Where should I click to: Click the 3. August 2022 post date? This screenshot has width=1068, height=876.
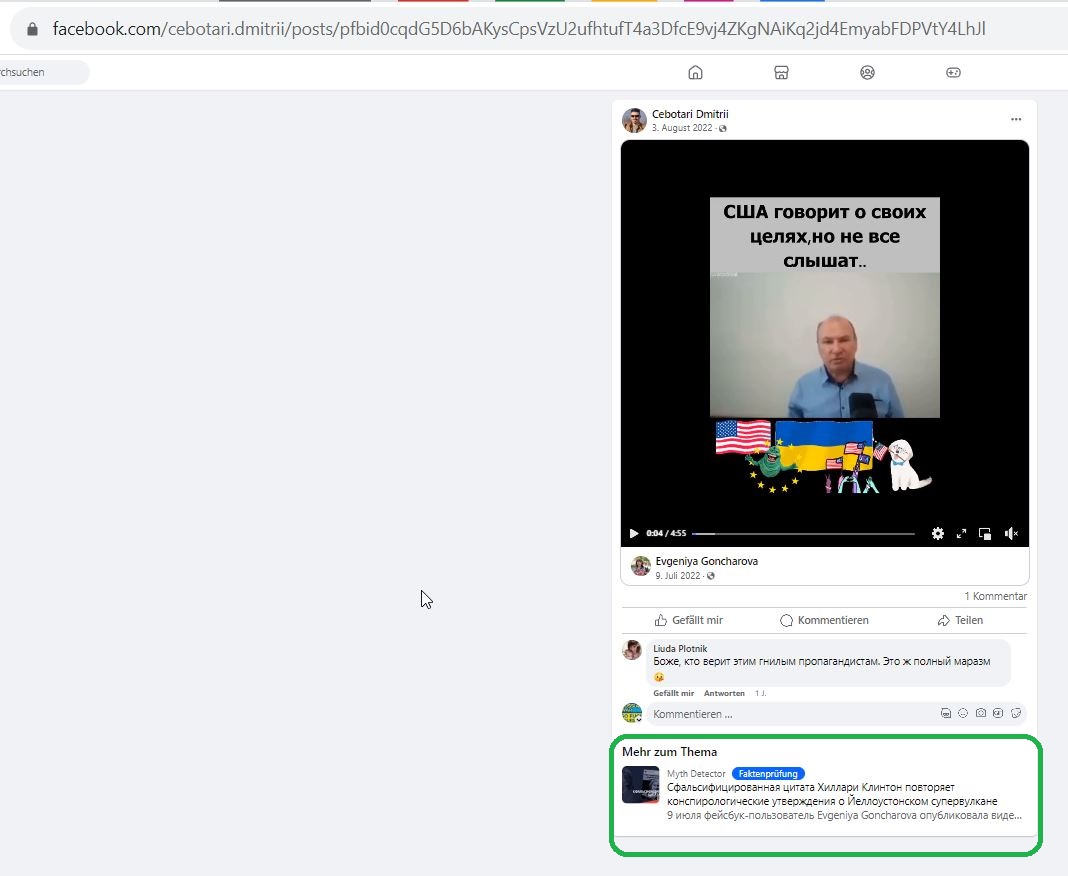(682, 128)
